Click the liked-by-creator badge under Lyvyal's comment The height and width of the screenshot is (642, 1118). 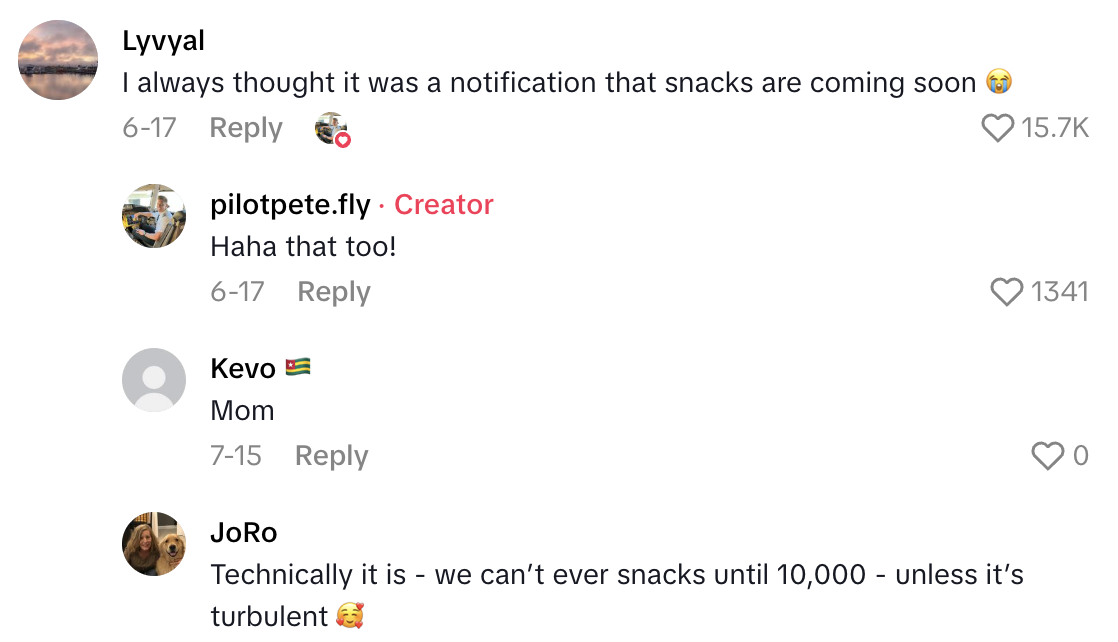click(x=332, y=129)
